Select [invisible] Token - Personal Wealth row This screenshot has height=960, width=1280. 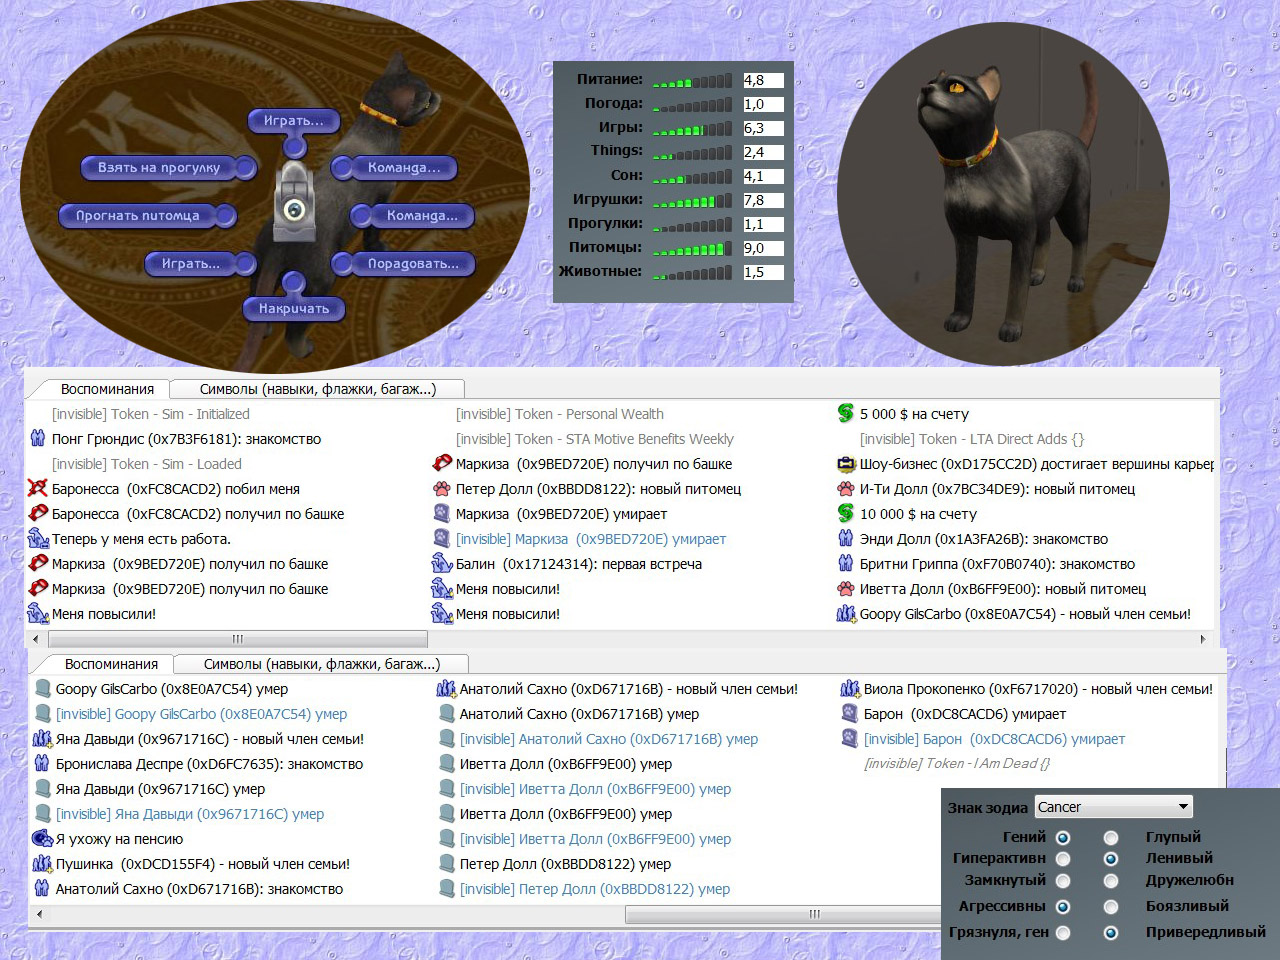(x=559, y=414)
